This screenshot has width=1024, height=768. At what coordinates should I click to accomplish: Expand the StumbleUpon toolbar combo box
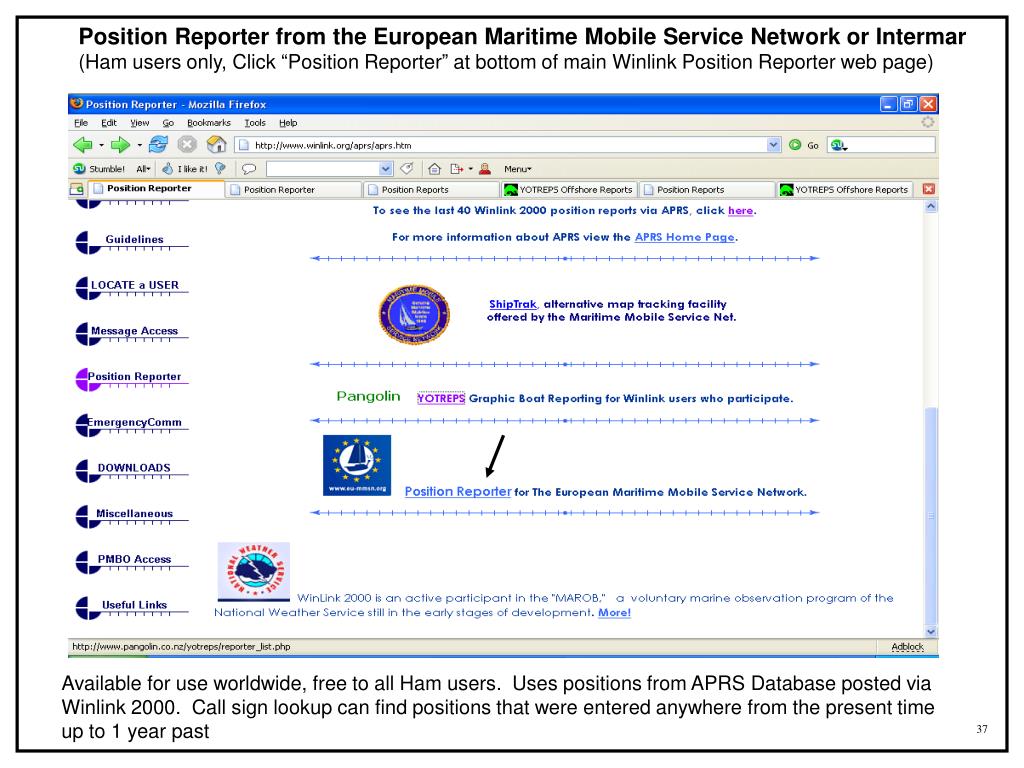pyautogui.click(x=385, y=168)
